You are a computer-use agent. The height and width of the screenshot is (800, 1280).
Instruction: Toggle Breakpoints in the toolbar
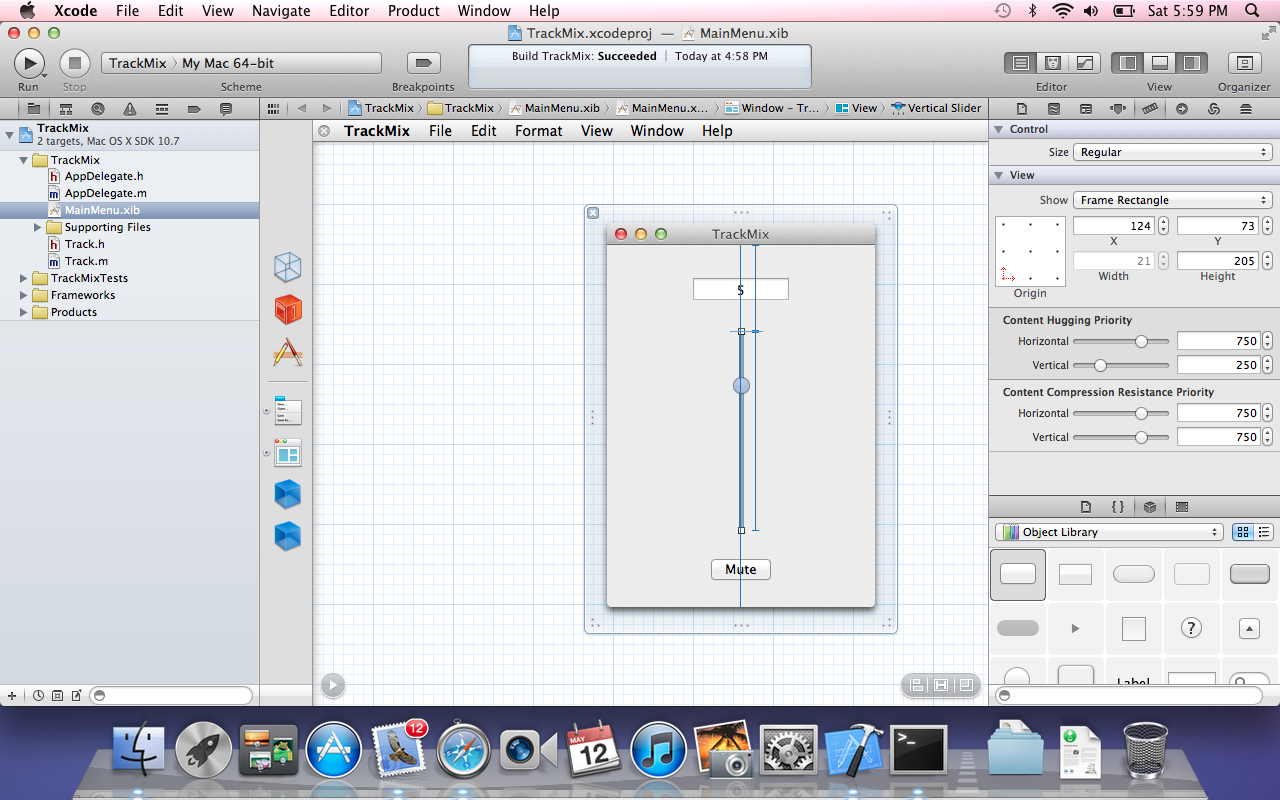pos(423,63)
